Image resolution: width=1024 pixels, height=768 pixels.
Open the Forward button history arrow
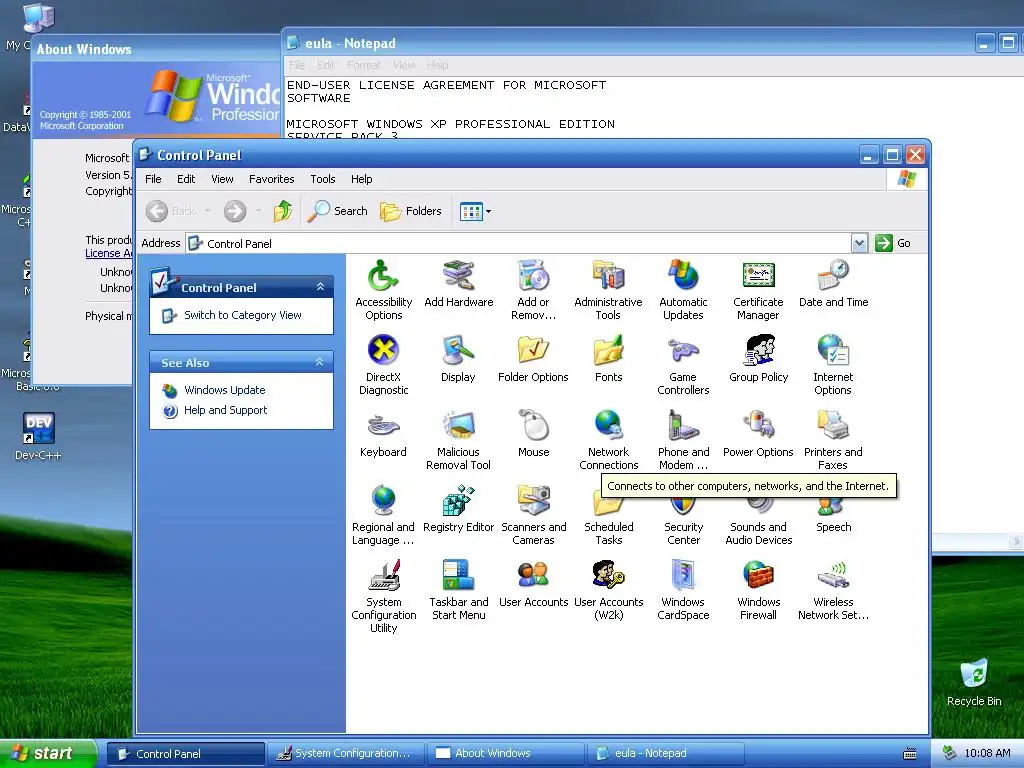[259, 211]
